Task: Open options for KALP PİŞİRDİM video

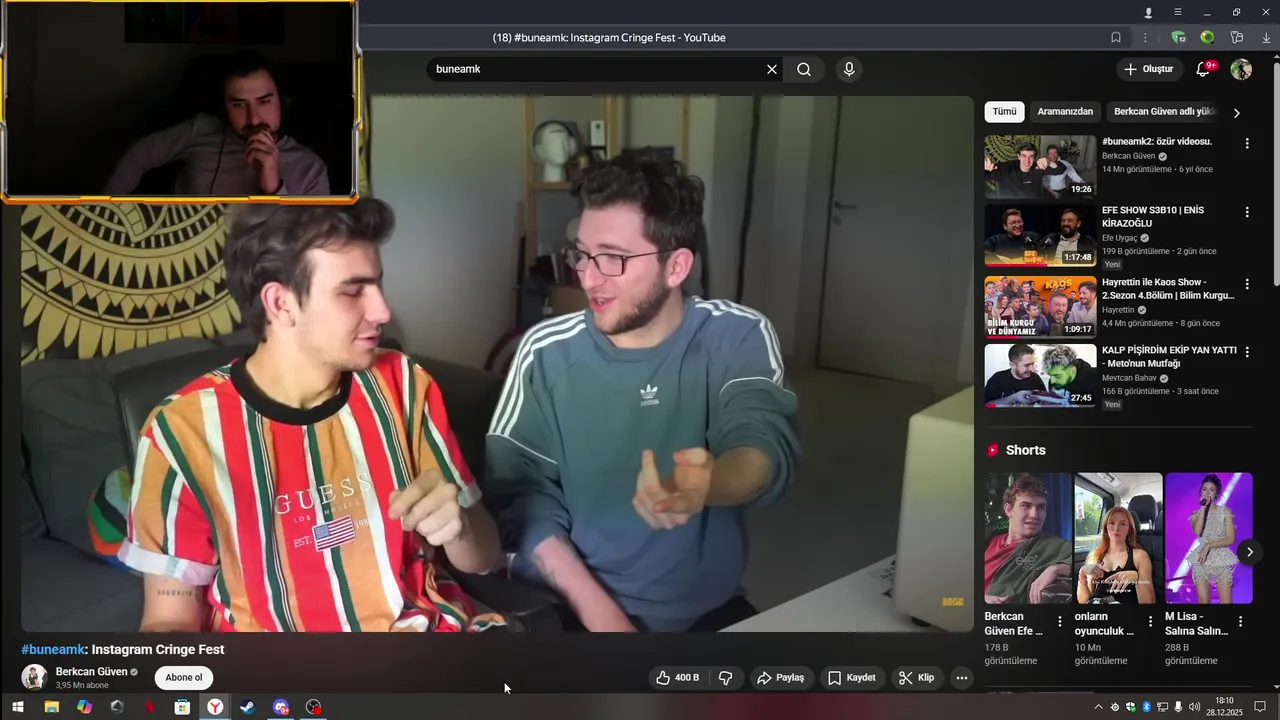Action: click(1247, 353)
